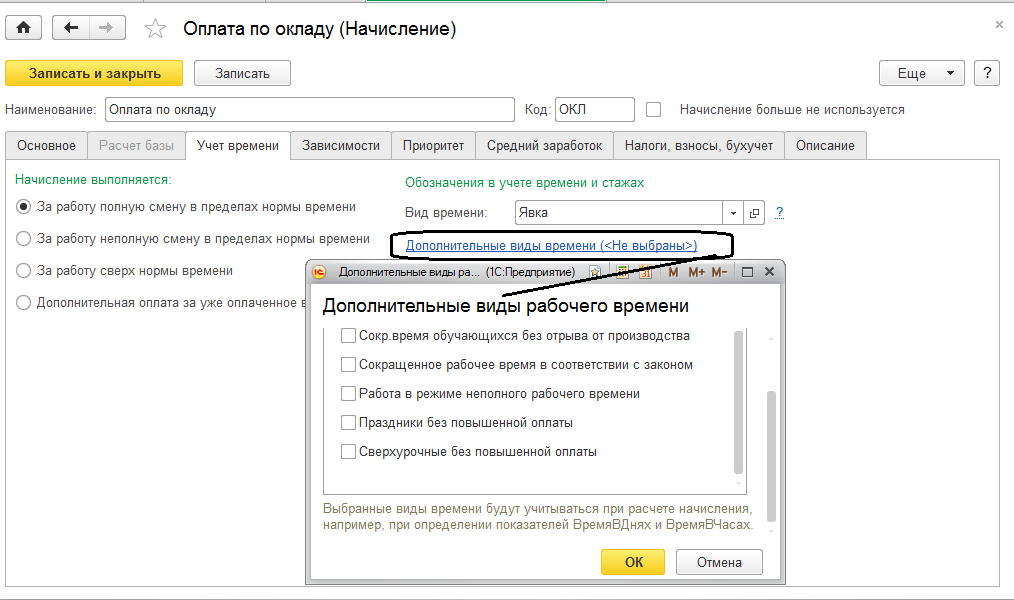Click the M memory button in dialog title

[x=673, y=272]
